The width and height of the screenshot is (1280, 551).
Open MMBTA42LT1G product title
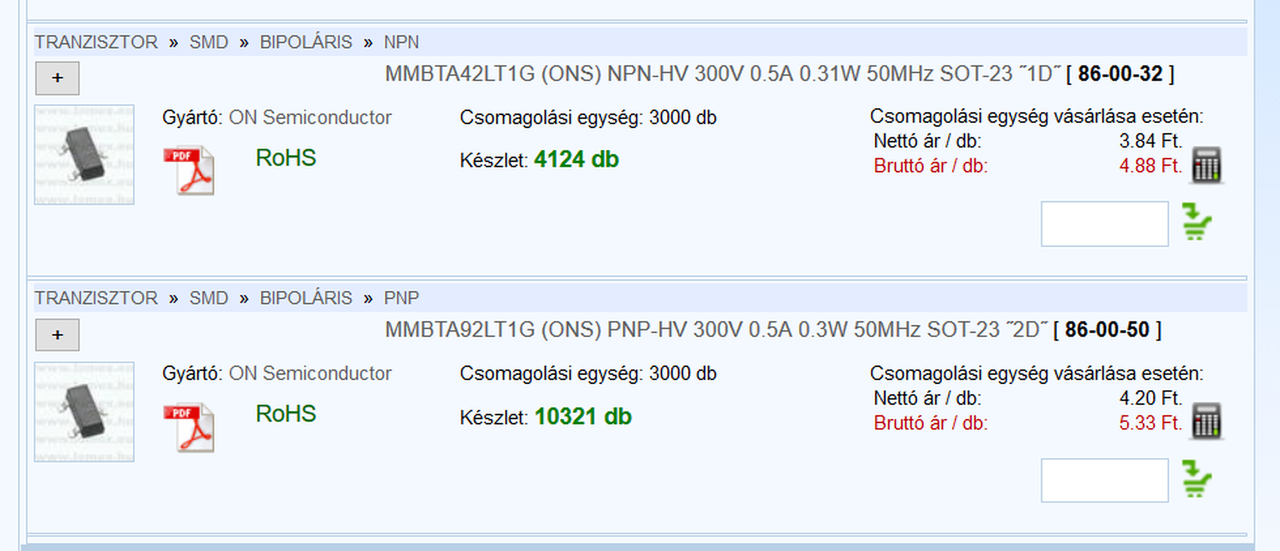pos(722,74)
